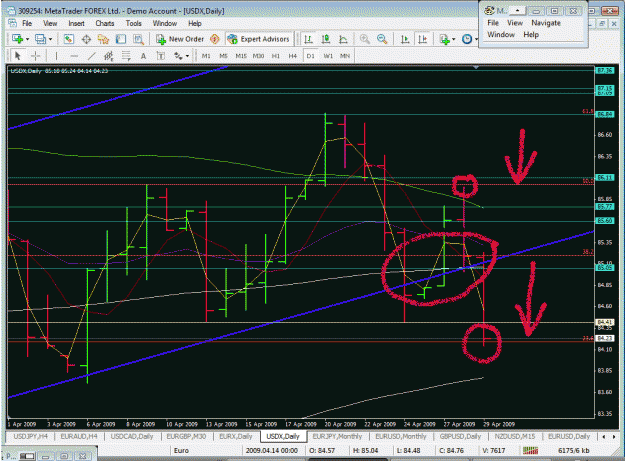
Task: Open the Charts menu
Action: (105, 24)
